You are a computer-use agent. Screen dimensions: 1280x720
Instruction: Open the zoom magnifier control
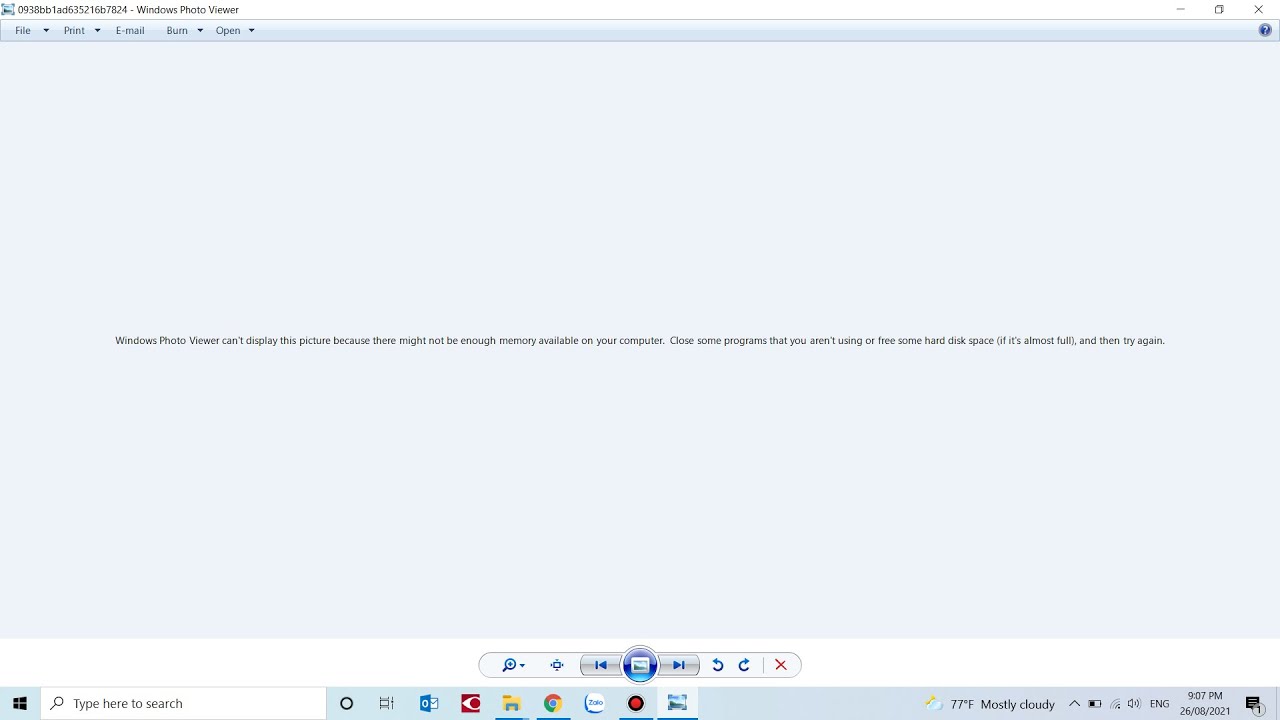(x=513, y=665)
